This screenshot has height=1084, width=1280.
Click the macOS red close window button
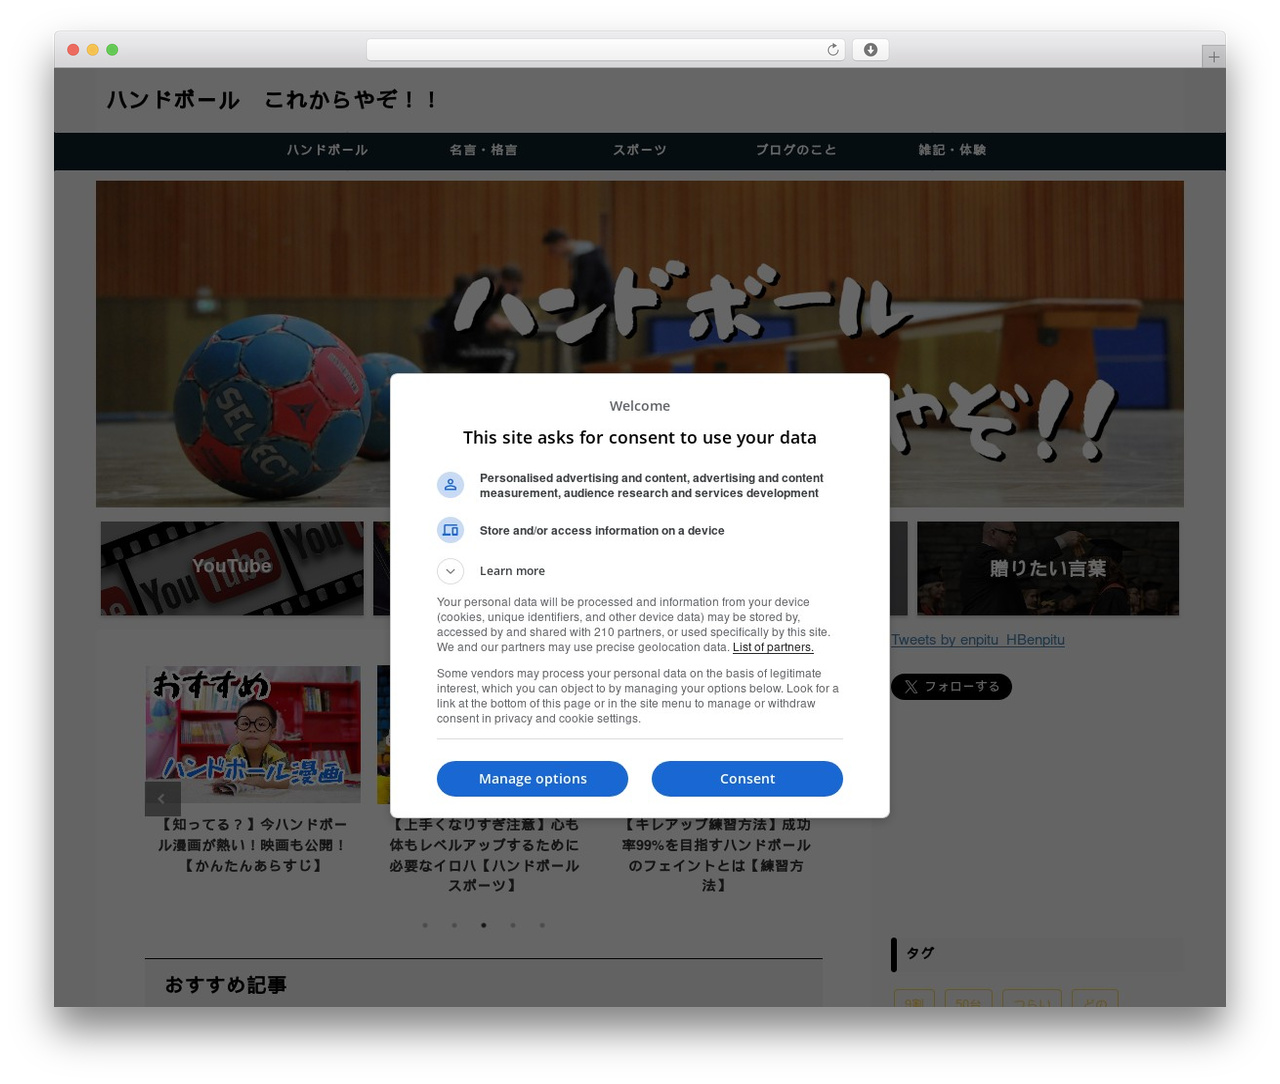point(73,50)
